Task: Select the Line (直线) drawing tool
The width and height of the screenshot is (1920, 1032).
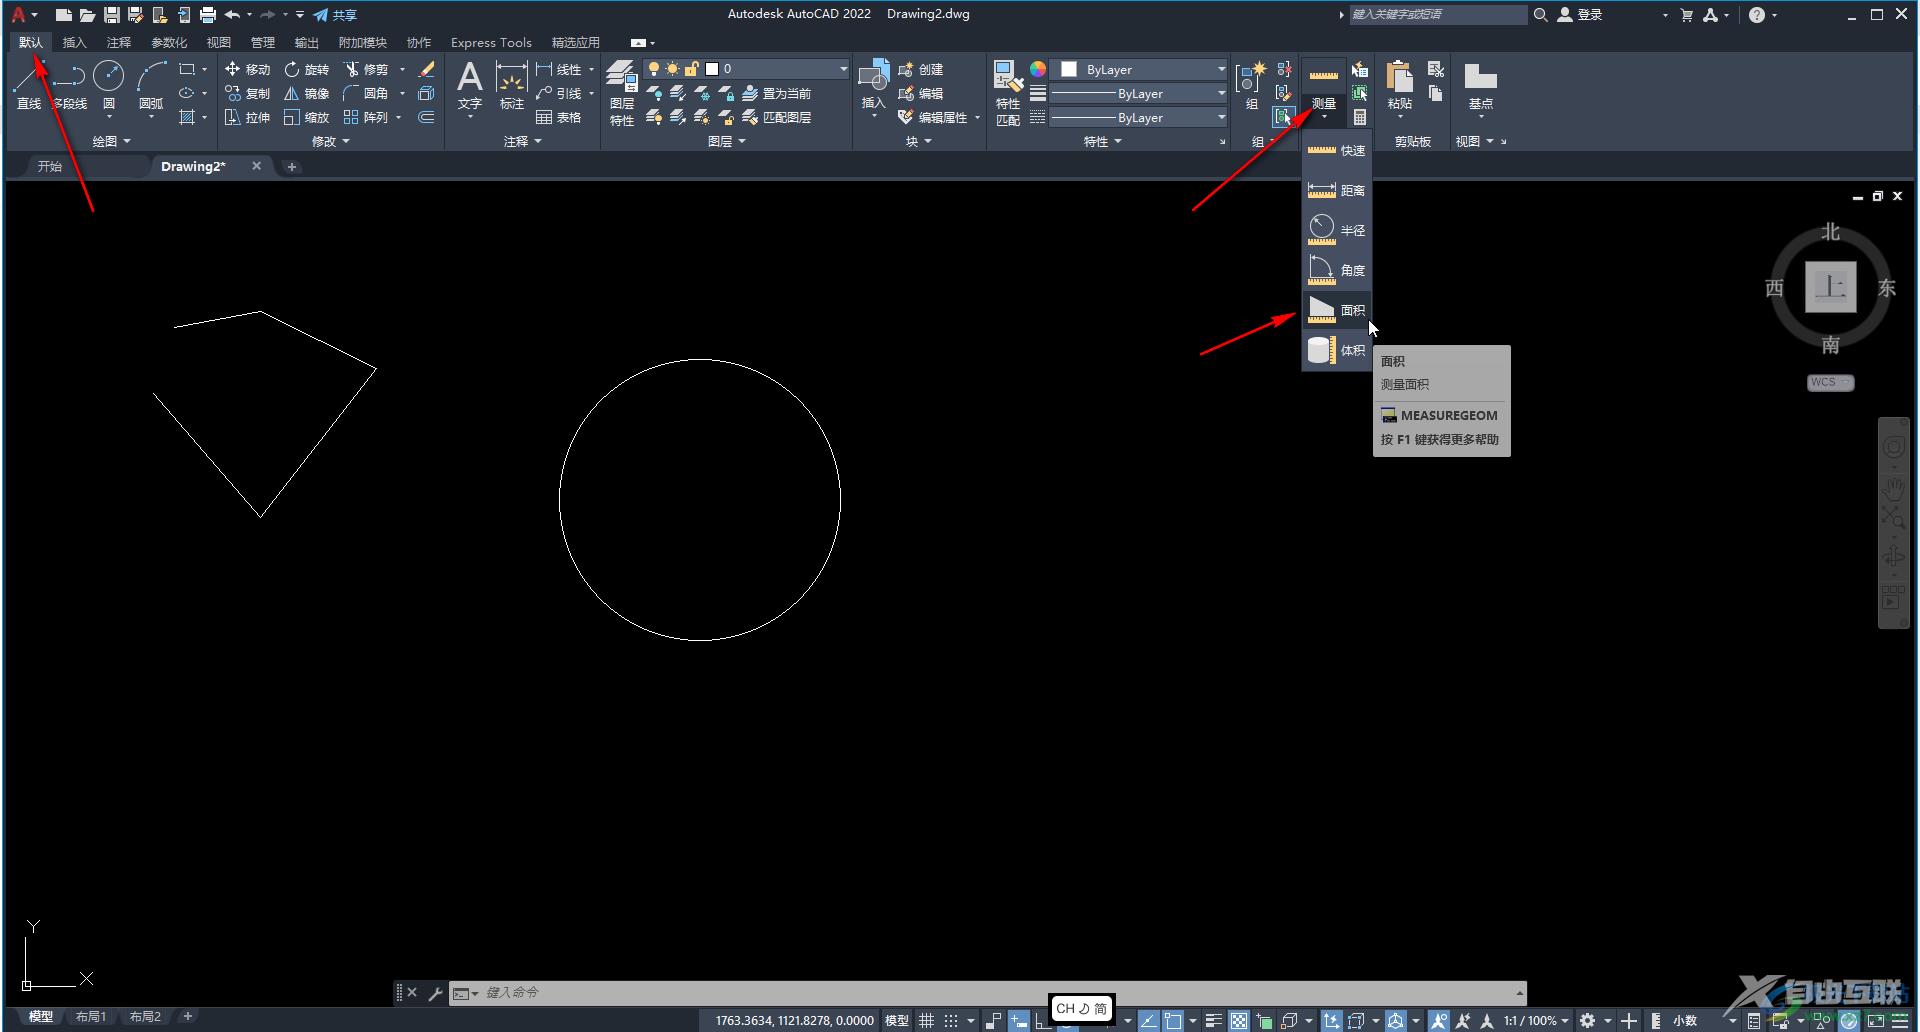Action: 28,84
